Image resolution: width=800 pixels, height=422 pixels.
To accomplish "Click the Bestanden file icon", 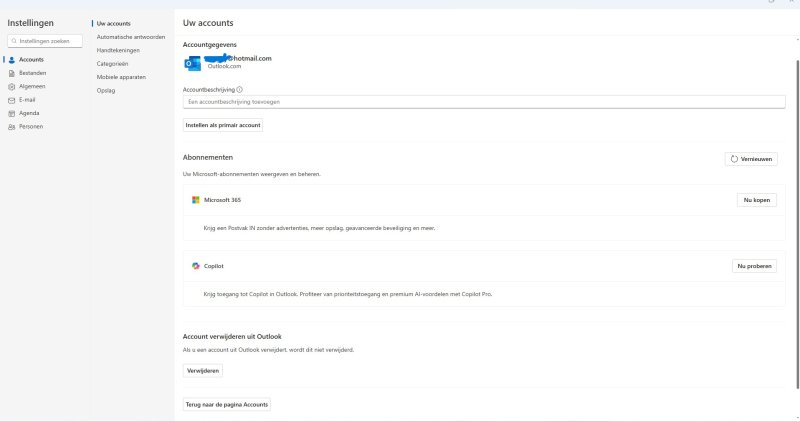I will (12, 73).
